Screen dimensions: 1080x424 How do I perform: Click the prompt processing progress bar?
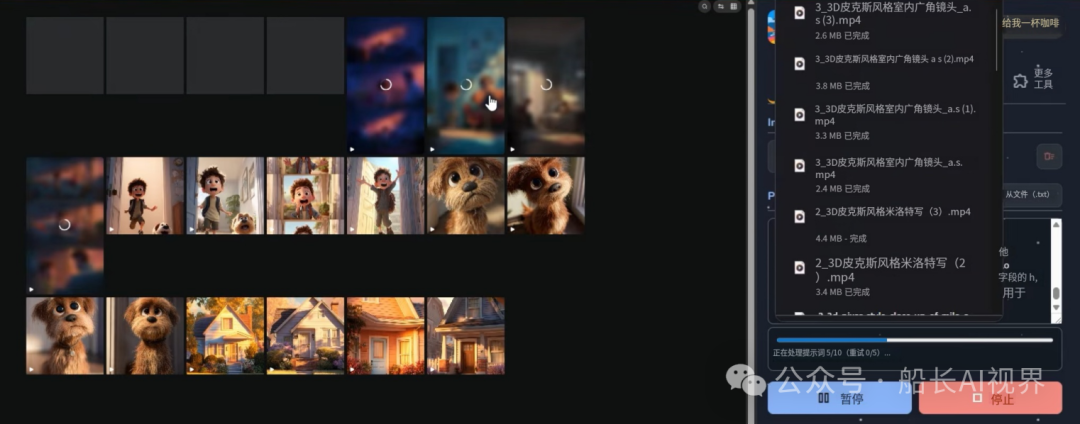[x=912, y=340]
